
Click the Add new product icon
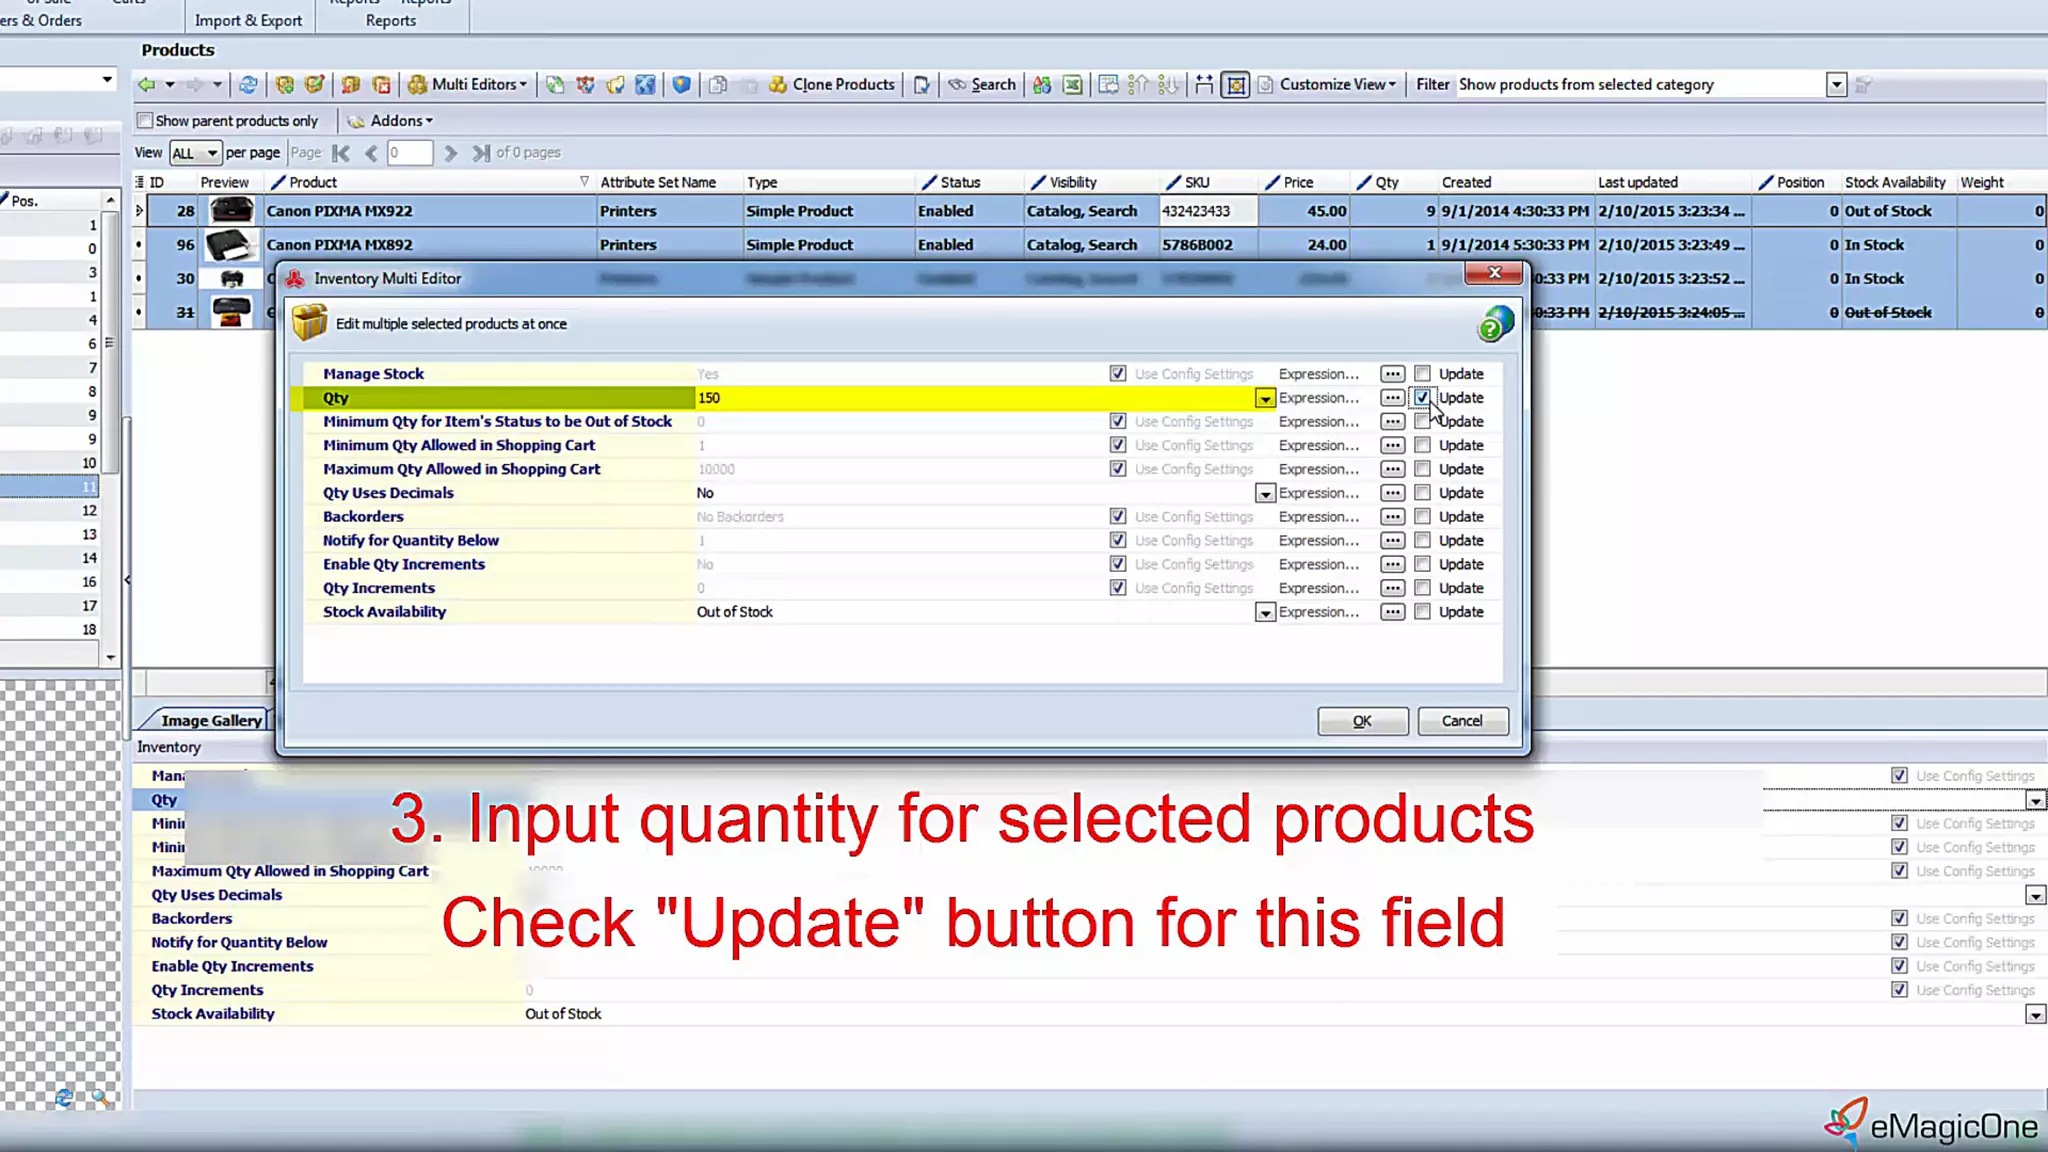[284, 85]
